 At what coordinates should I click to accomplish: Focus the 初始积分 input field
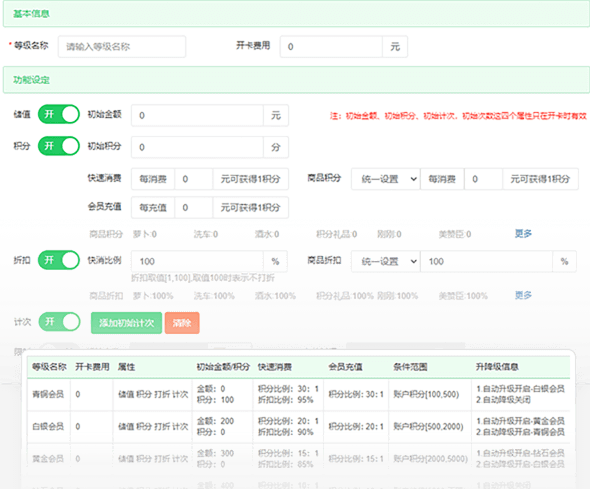coord(197,147)
